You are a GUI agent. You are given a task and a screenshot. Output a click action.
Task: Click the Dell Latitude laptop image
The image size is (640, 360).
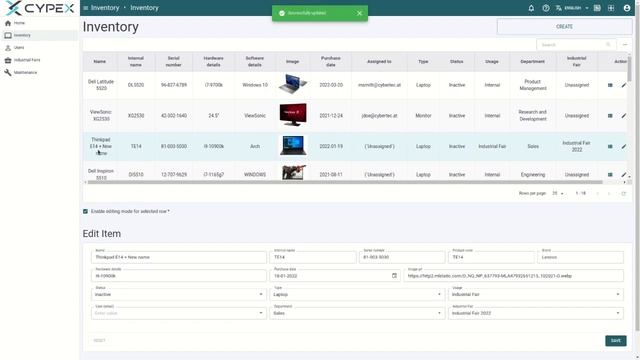point(293,84)
